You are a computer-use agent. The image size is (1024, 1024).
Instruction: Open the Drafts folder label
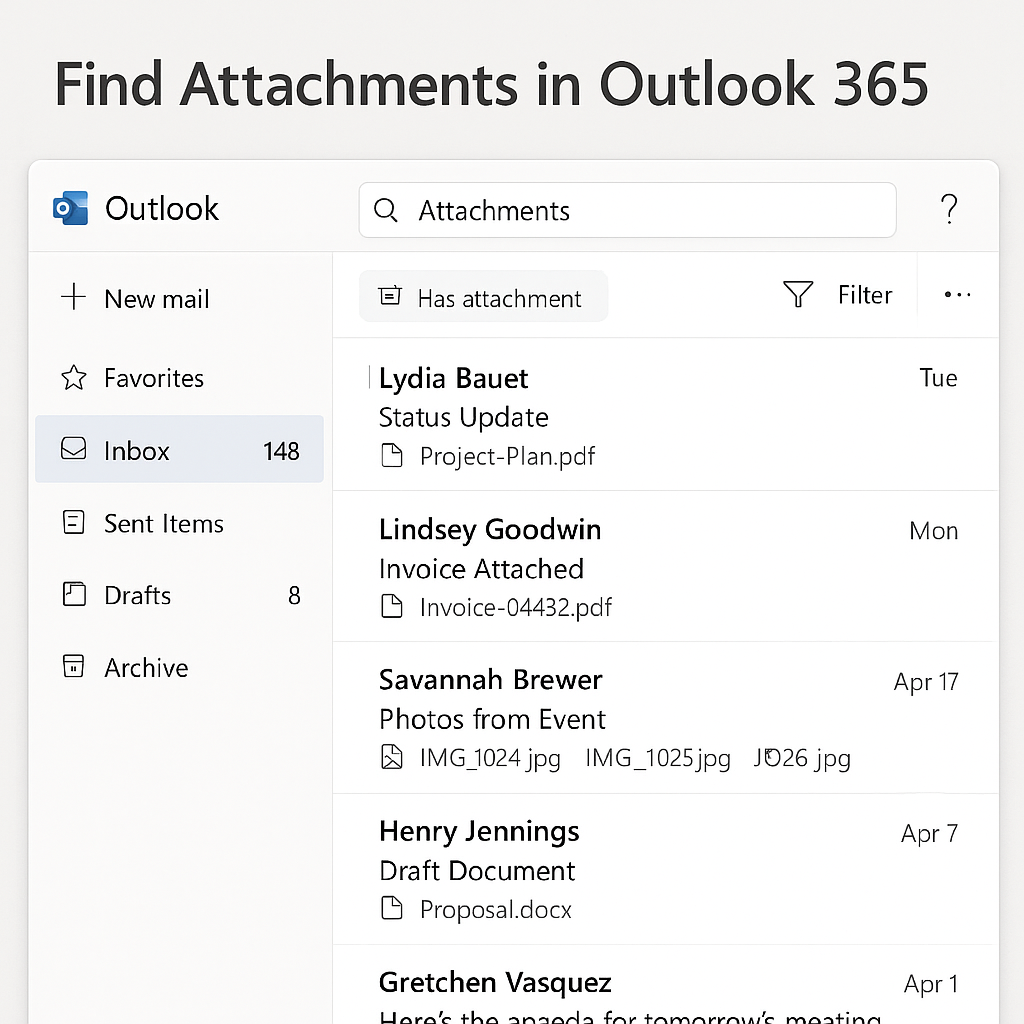tap(138, 596)
